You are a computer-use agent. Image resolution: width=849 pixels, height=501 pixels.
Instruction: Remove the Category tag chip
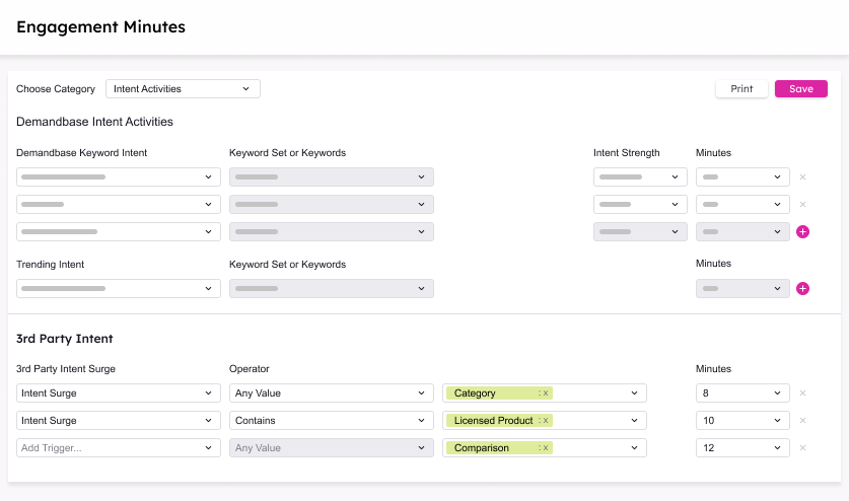pyautogui.click(x=545, y=393)
